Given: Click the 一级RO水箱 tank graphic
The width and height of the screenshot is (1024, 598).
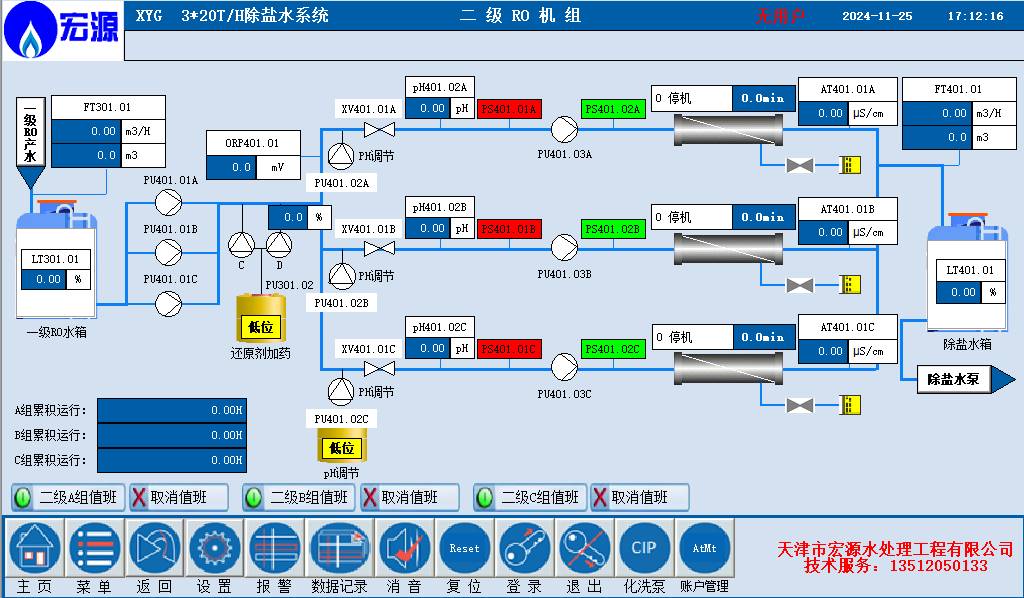Looking at the screenshot, I should click(x=56, y=260).
